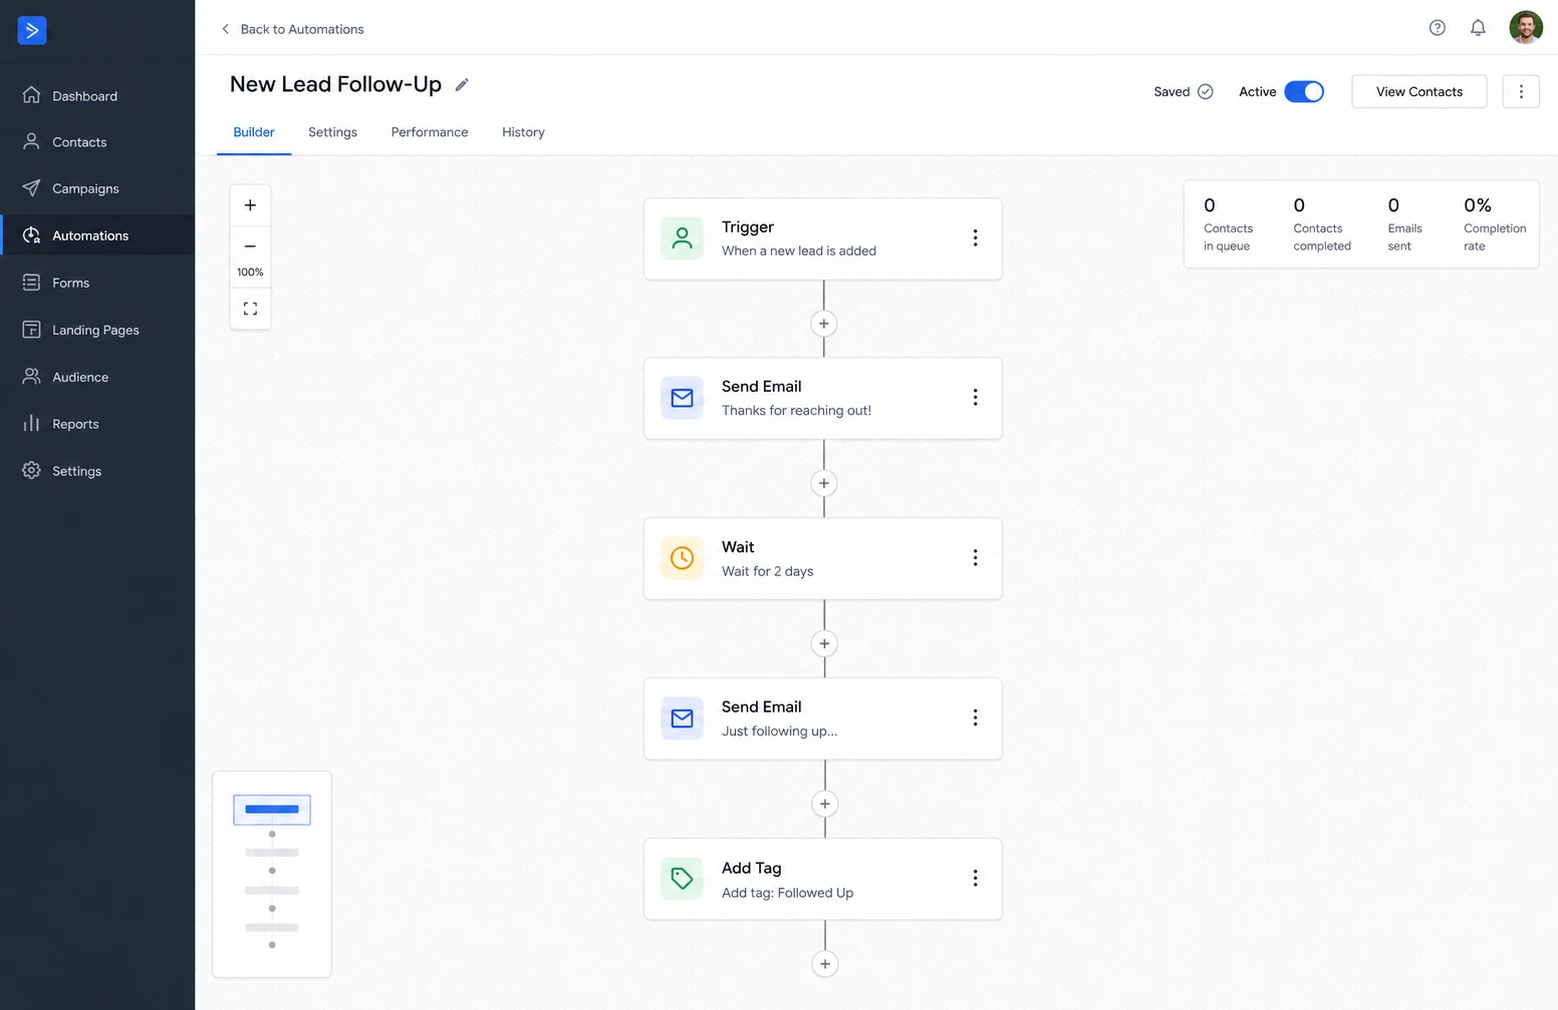Image resolution: width=1558 pixels, height=1010 pixels.
Task: Click the 'Thanks for reaching out!' email icon
Action: 682,398
